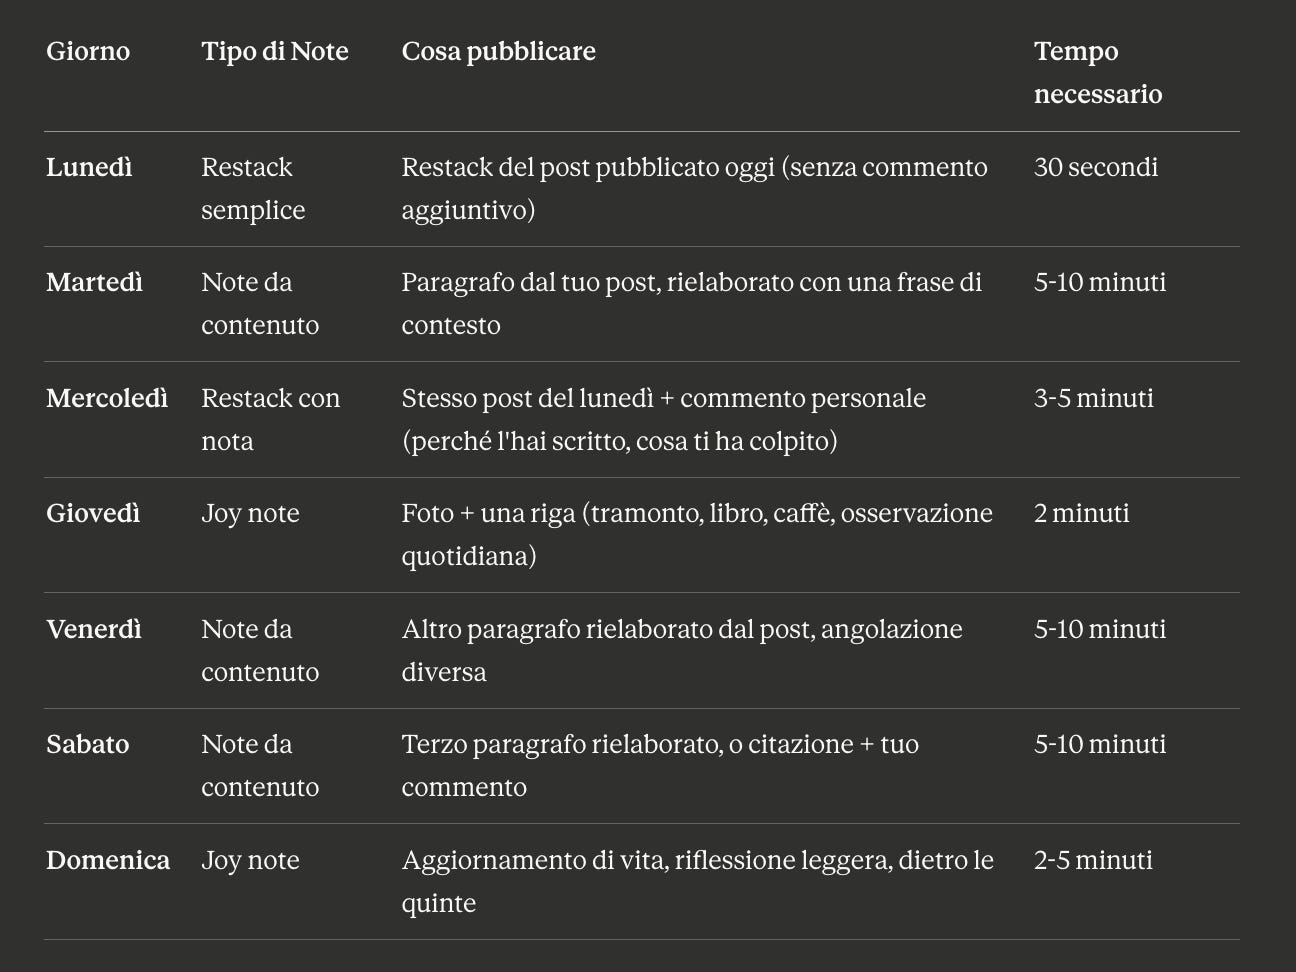
Task: Click the Restack con nota cell
Action: tap(271, 419)
